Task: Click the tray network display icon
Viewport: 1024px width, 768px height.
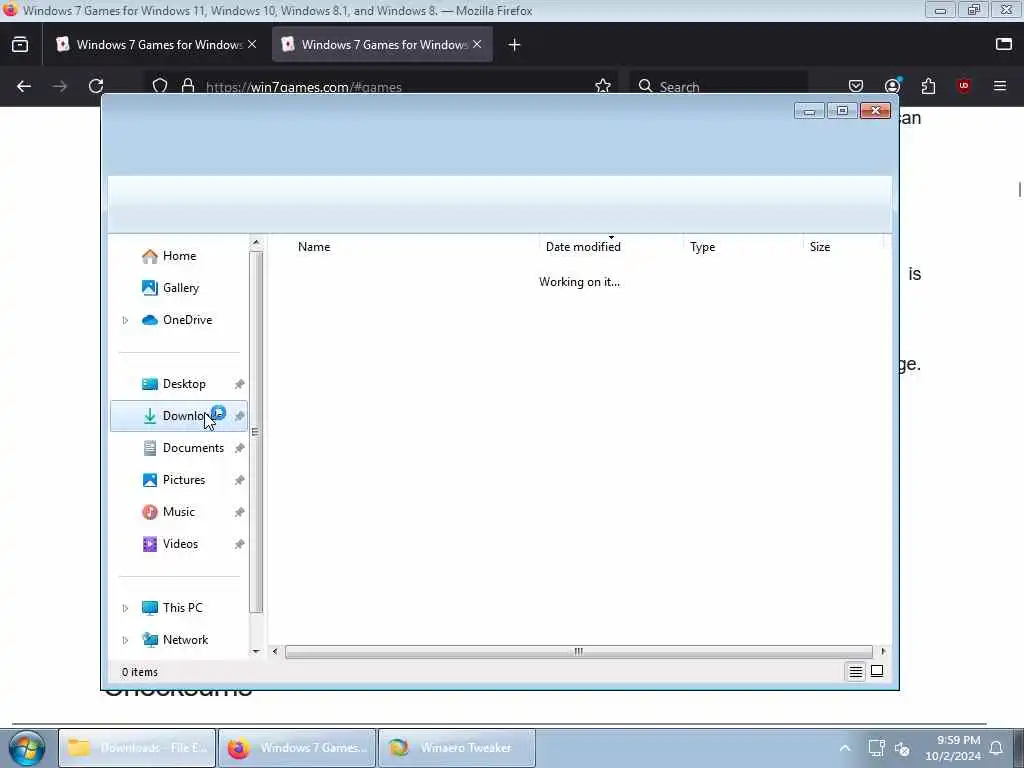Action: point(876,748)
